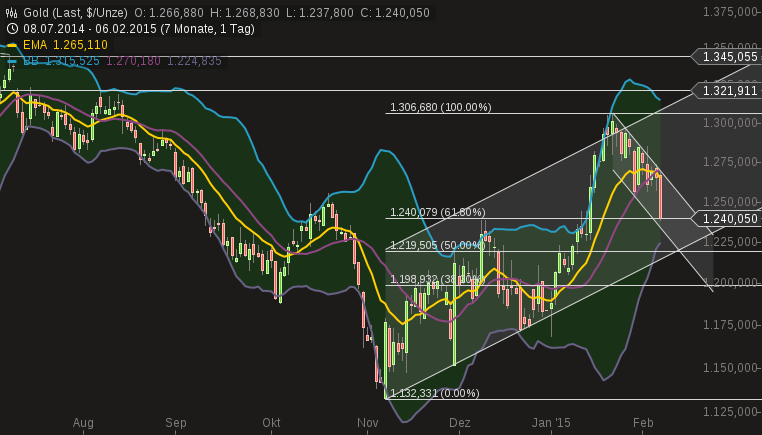Click the 'Feb' time axis label

(x=643, y=423)
